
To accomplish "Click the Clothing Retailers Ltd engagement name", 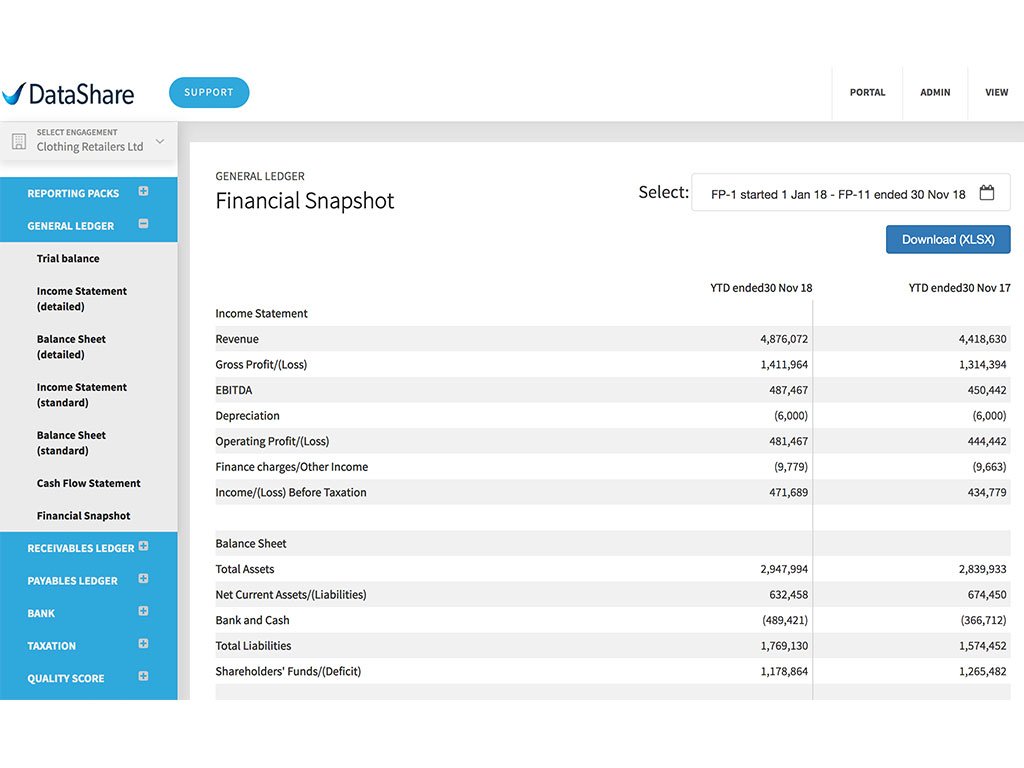I will pos(89,147).
